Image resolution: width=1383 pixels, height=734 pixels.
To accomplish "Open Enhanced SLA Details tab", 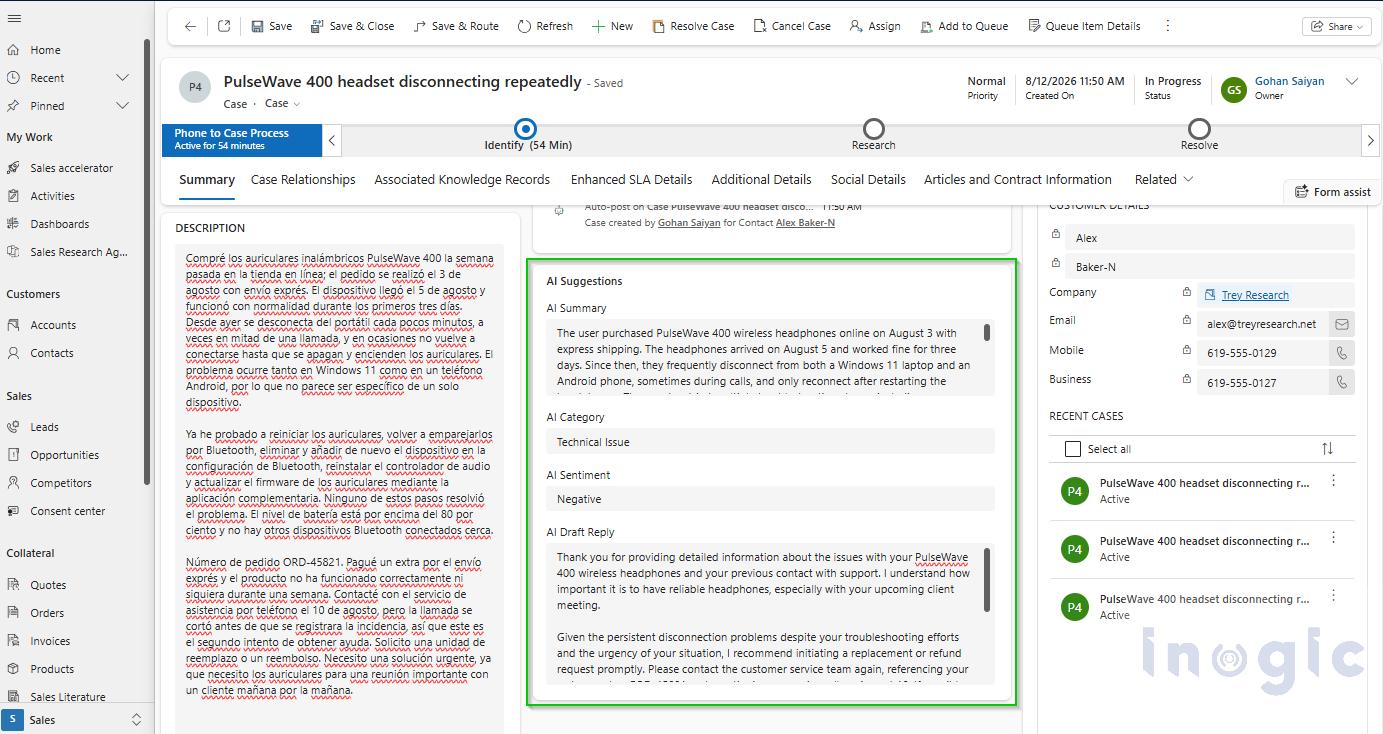I will click(x=631, y=180).
